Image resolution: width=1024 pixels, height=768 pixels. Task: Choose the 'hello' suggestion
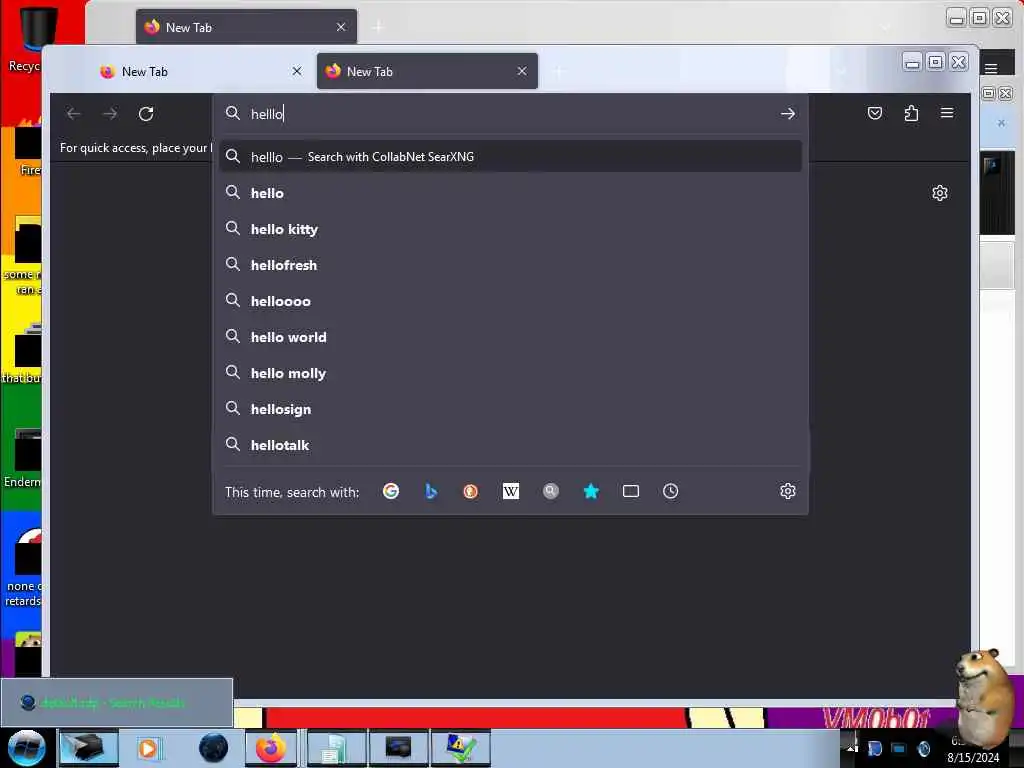click(511, 193)
